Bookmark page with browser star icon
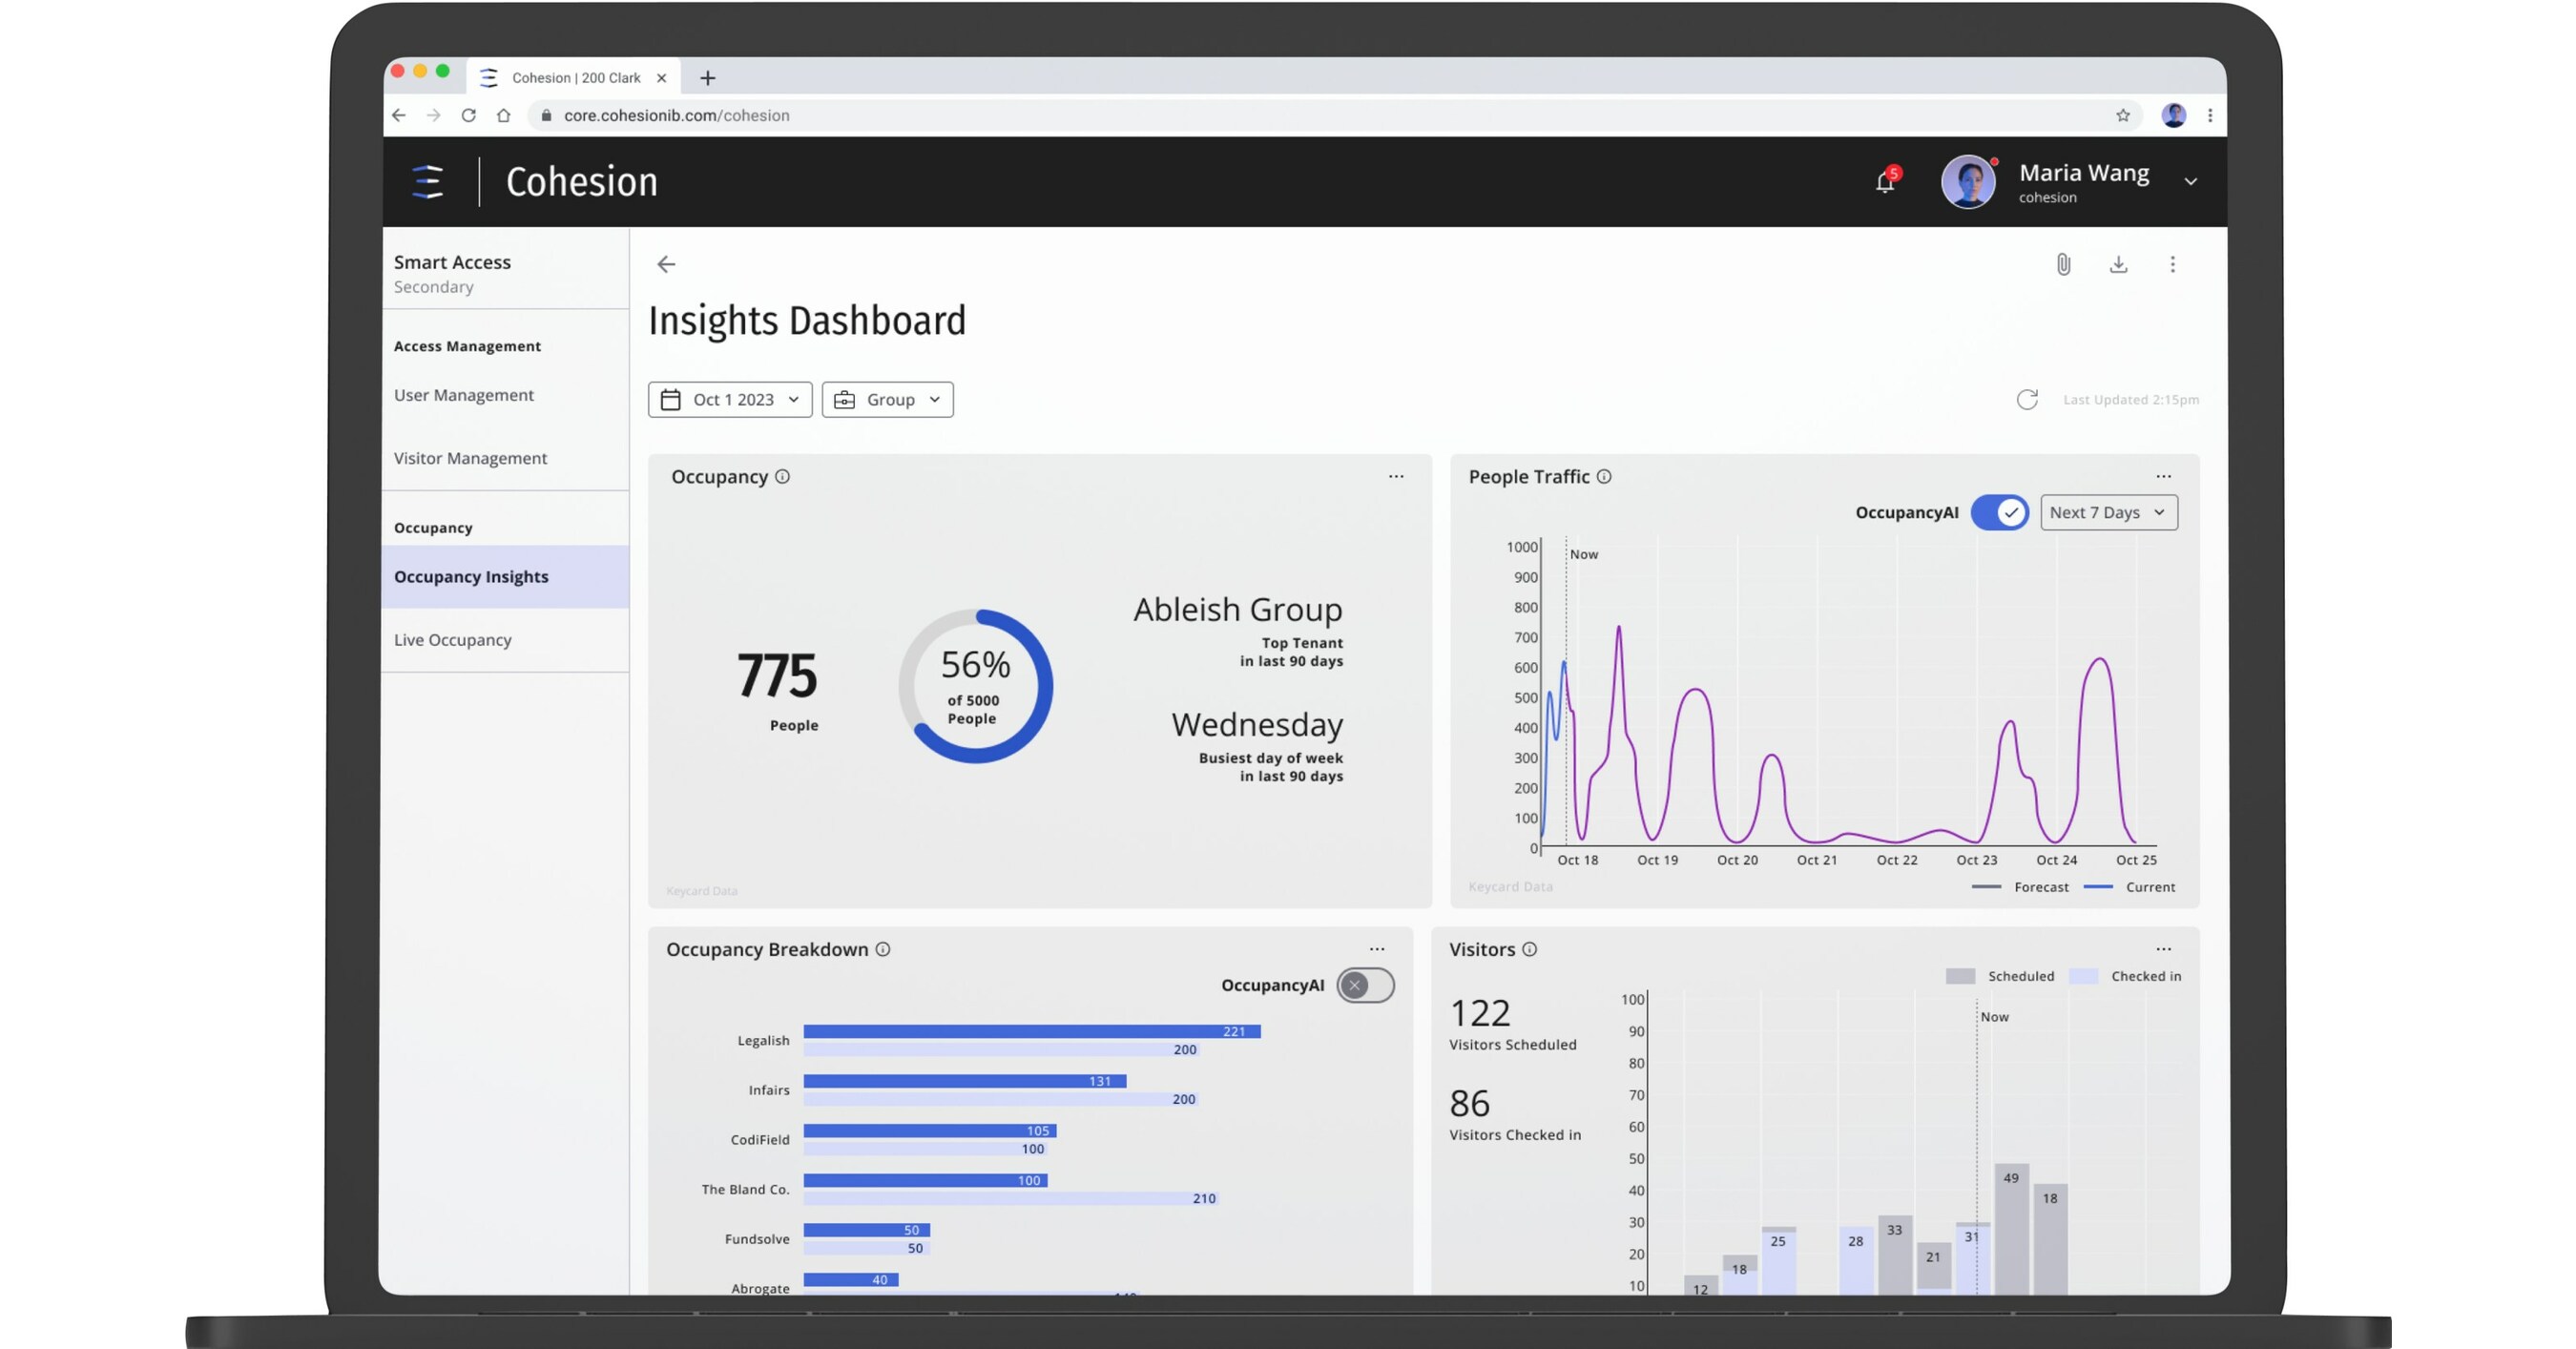The image size is (2576, 1349). tap(2122, 115)
